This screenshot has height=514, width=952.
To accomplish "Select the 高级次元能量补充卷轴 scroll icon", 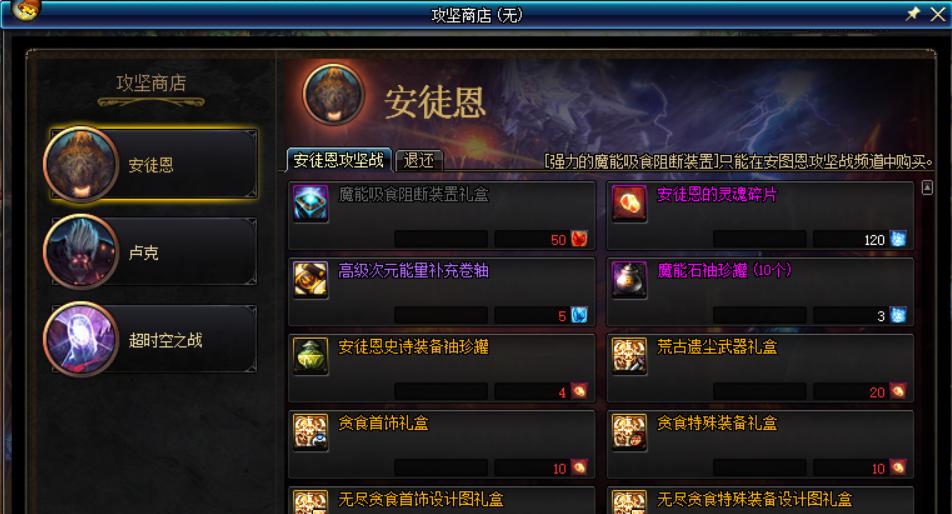I will (310, 280).
